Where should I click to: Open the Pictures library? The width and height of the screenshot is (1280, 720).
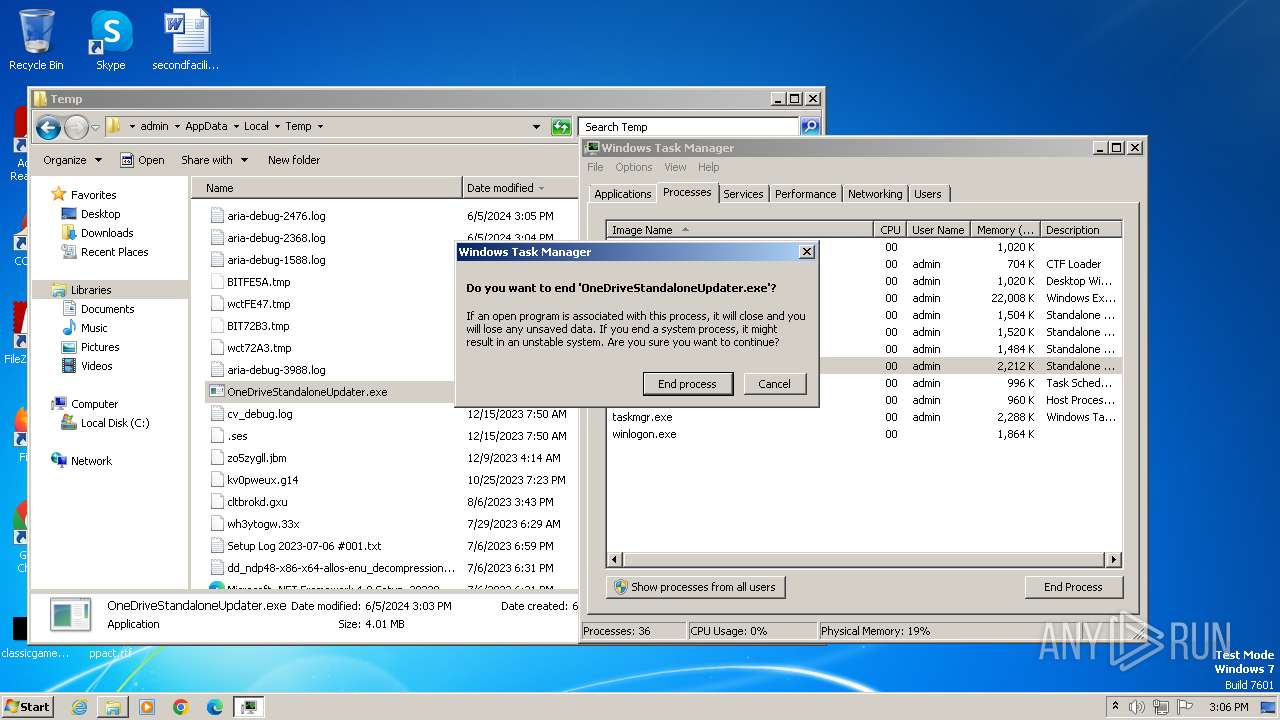pyautogui.click(x=100, y=347)
